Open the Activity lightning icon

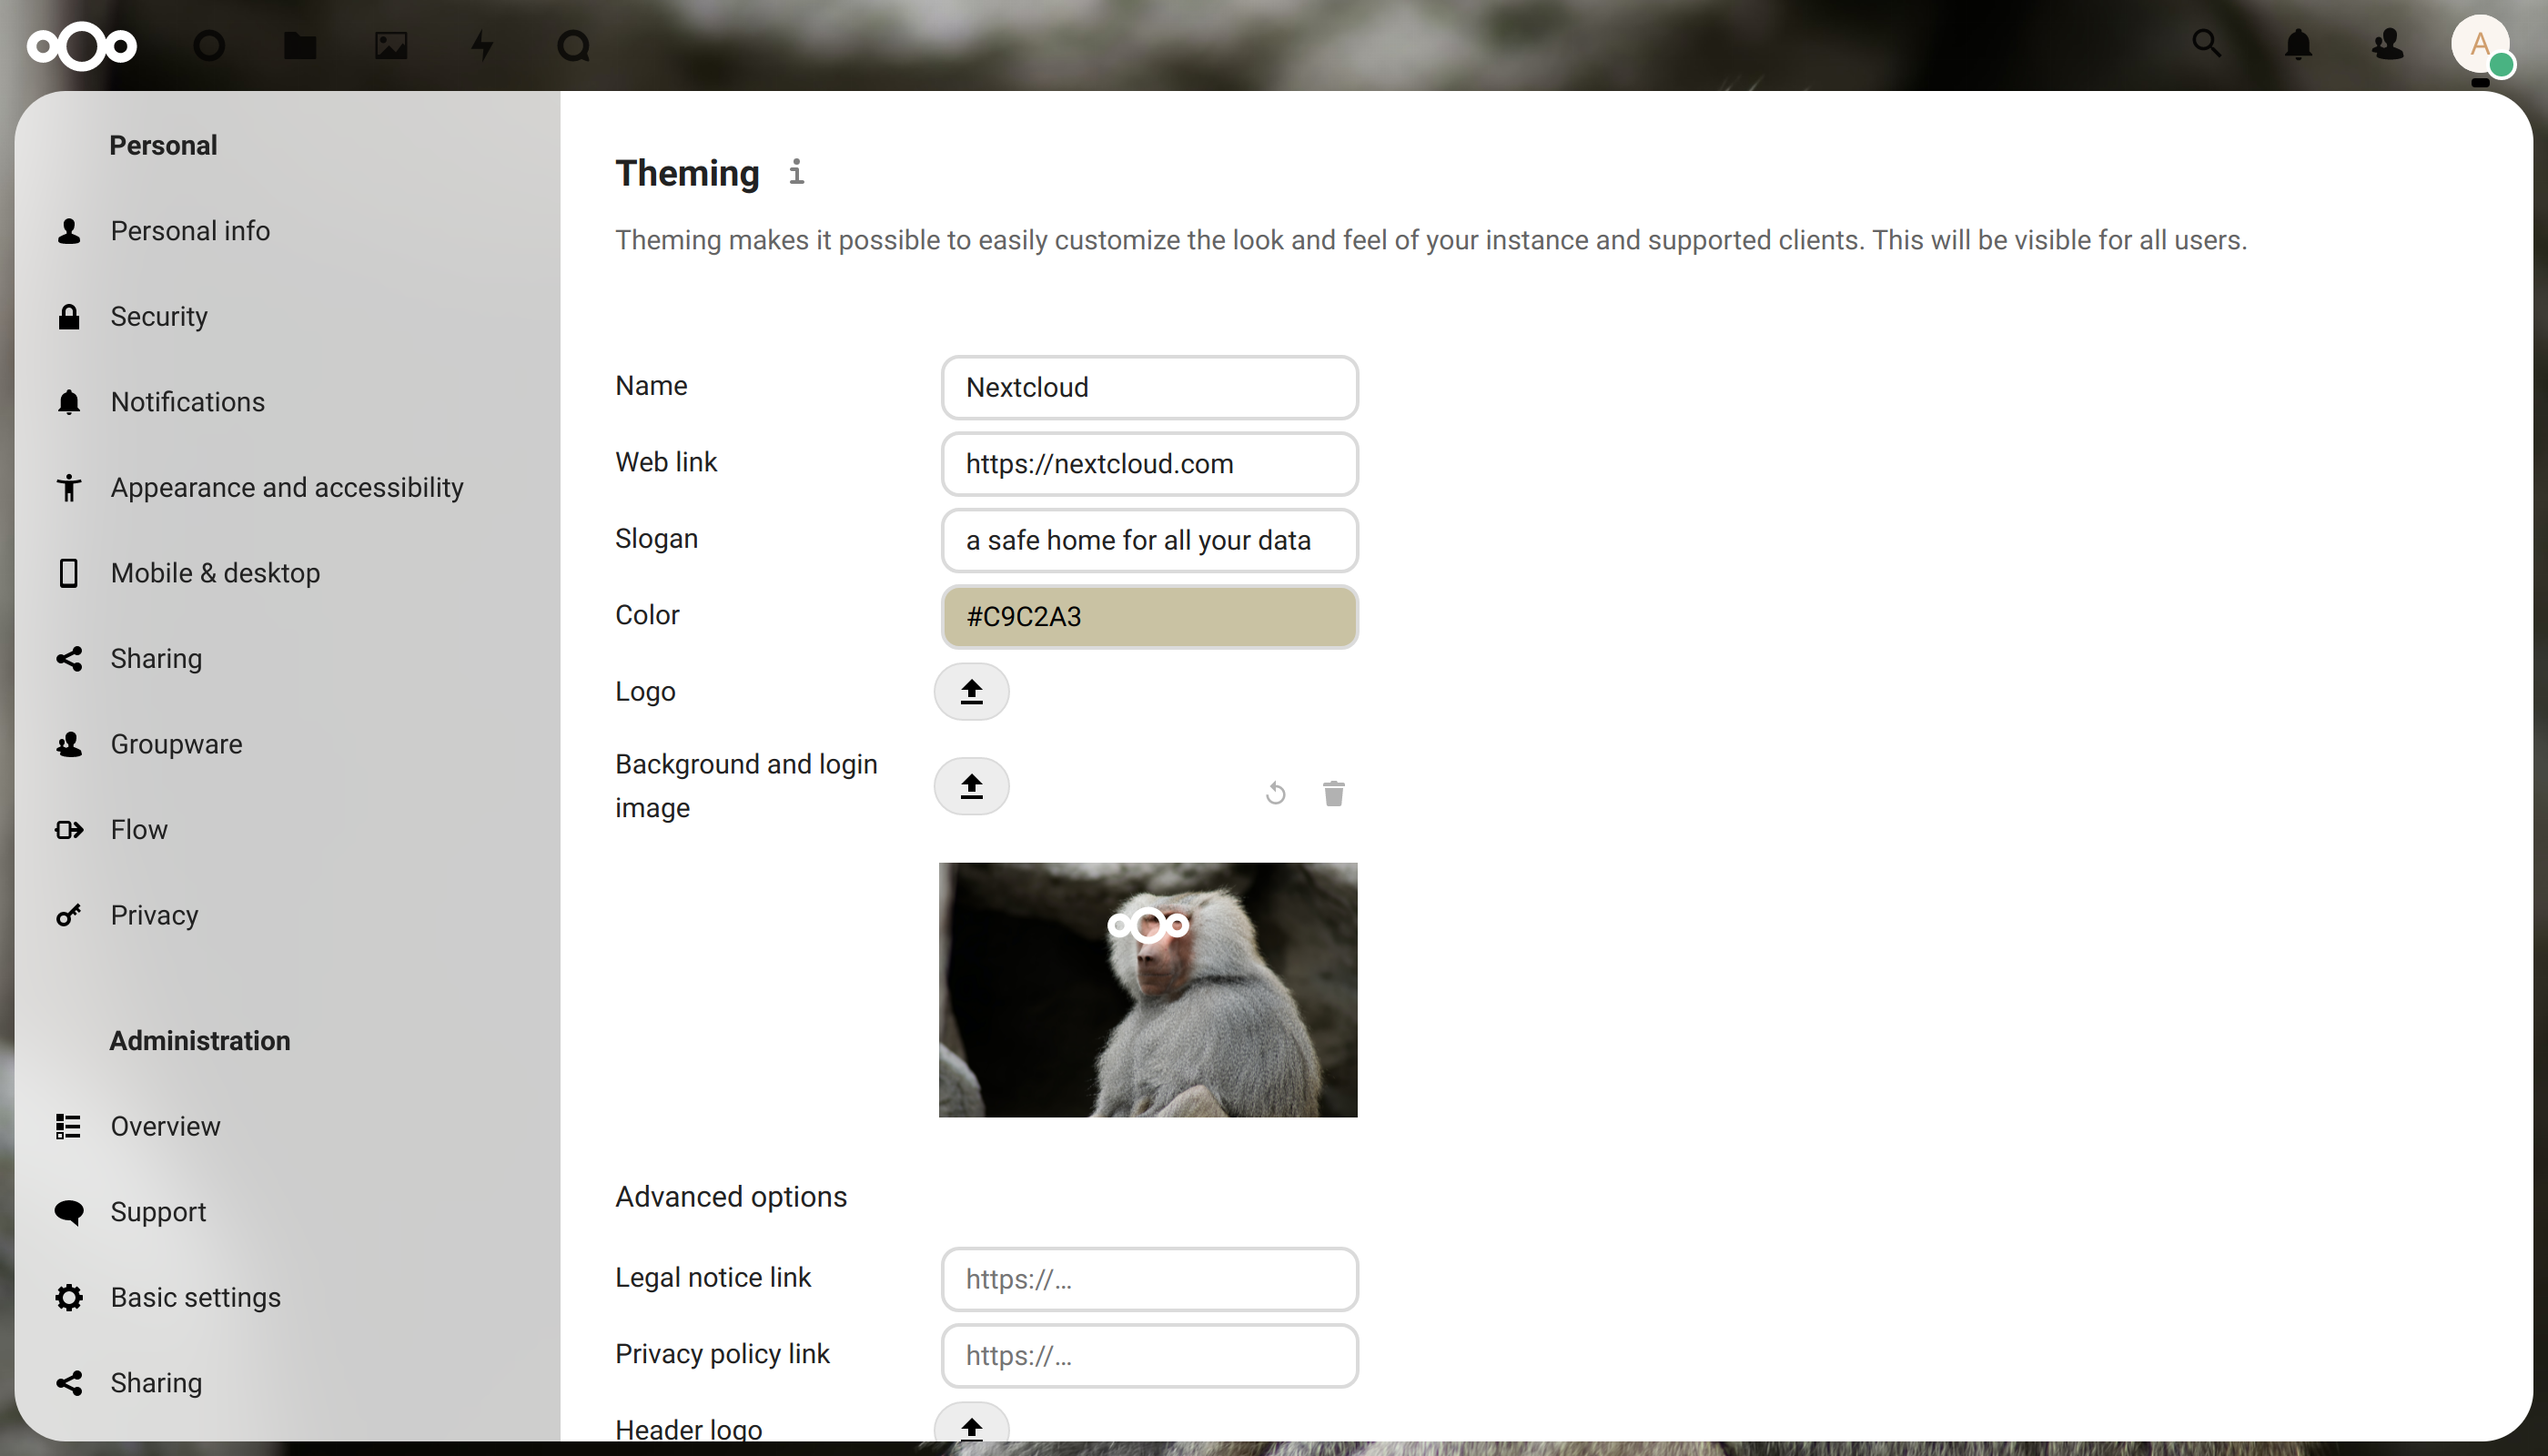coord(482,45)
